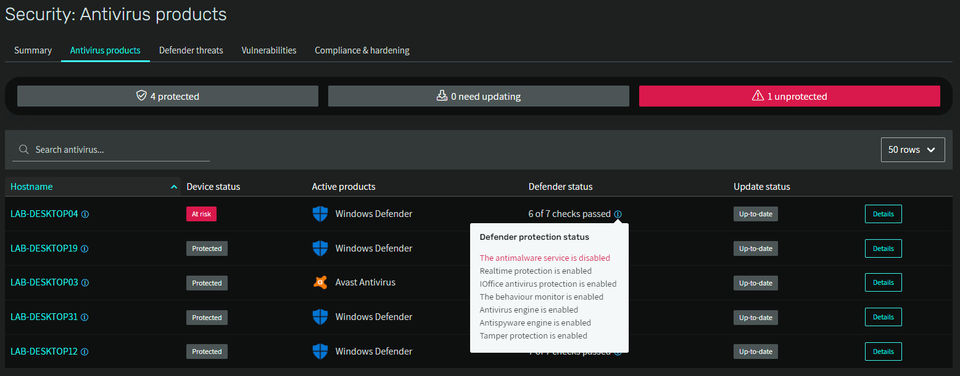
Task: Filter by 0 need updating
Action: [x=479, y=96]
